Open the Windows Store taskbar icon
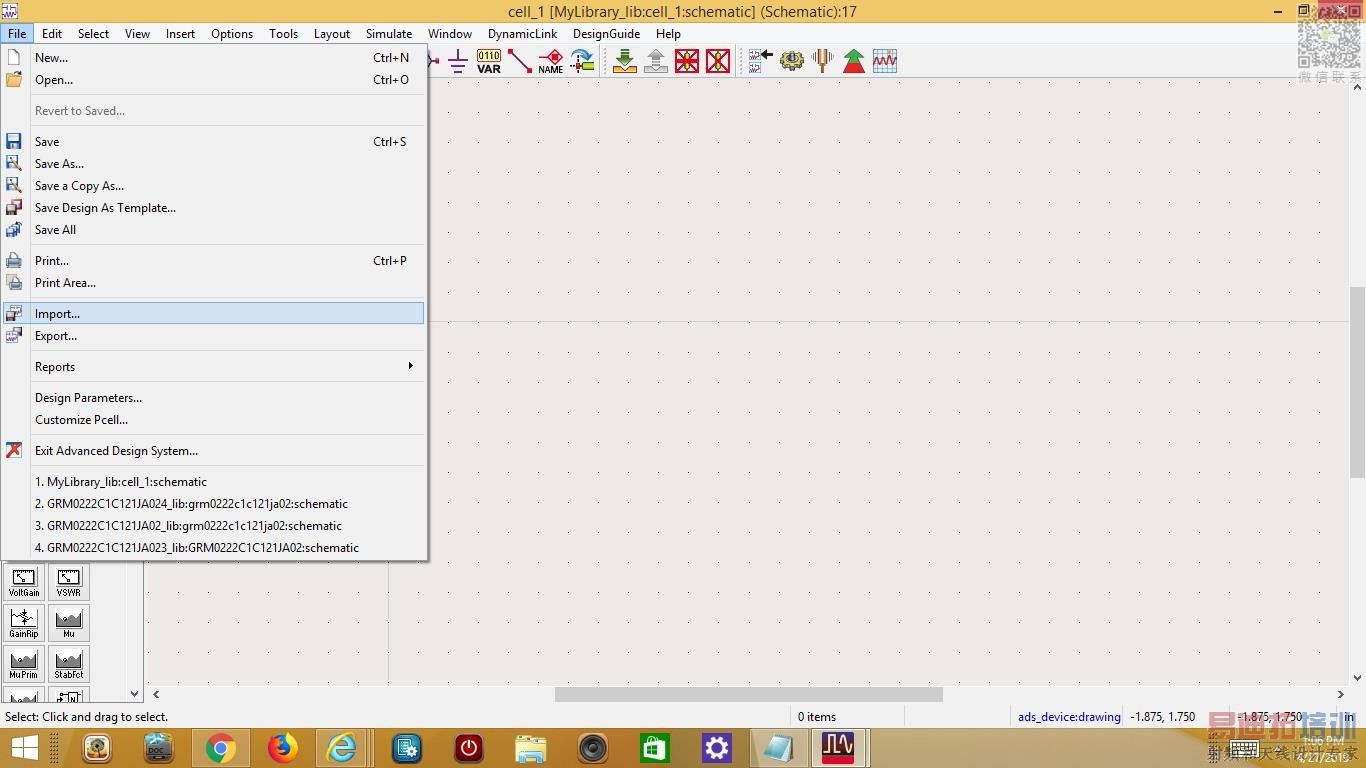This screenshot has height=768, width=1366. (x=655, y=748)
